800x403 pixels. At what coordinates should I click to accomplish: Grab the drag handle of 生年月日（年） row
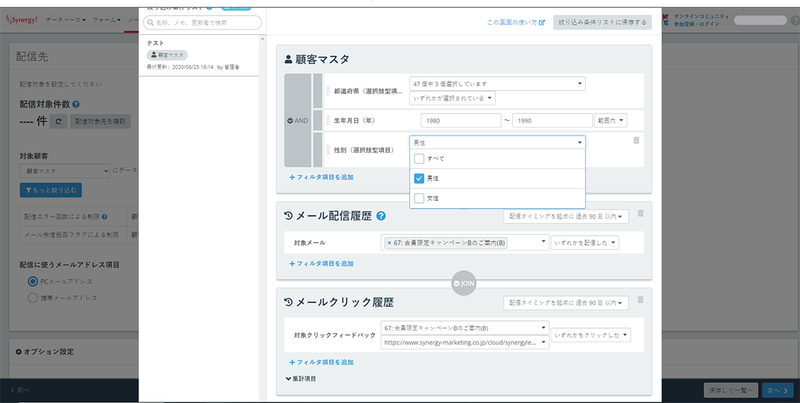pyautogui.click(x=329, y=121)
